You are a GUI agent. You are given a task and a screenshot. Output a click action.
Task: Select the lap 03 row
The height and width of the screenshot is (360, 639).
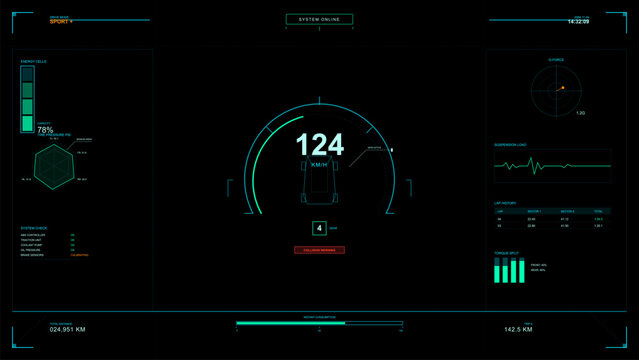tap(553, 225)
